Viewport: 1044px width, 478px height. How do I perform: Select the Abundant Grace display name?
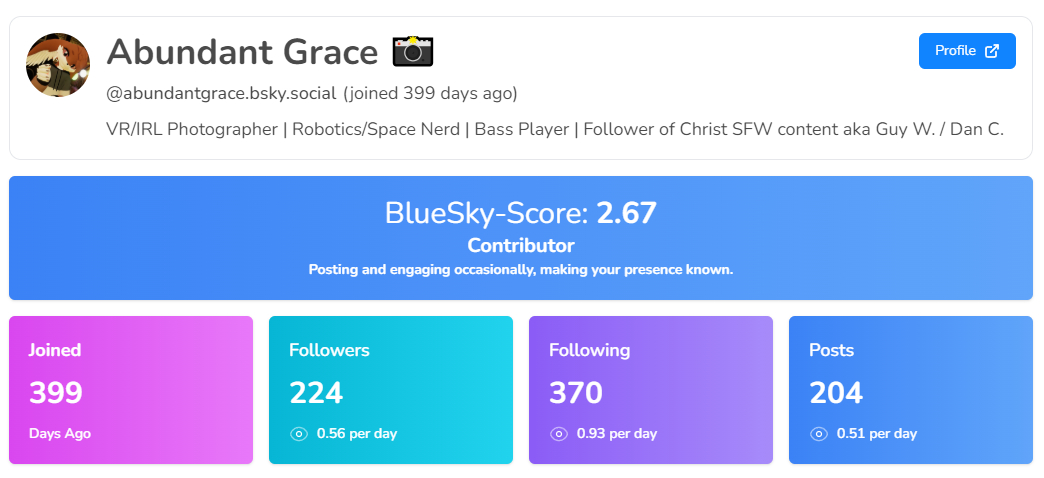click(242, 51)
